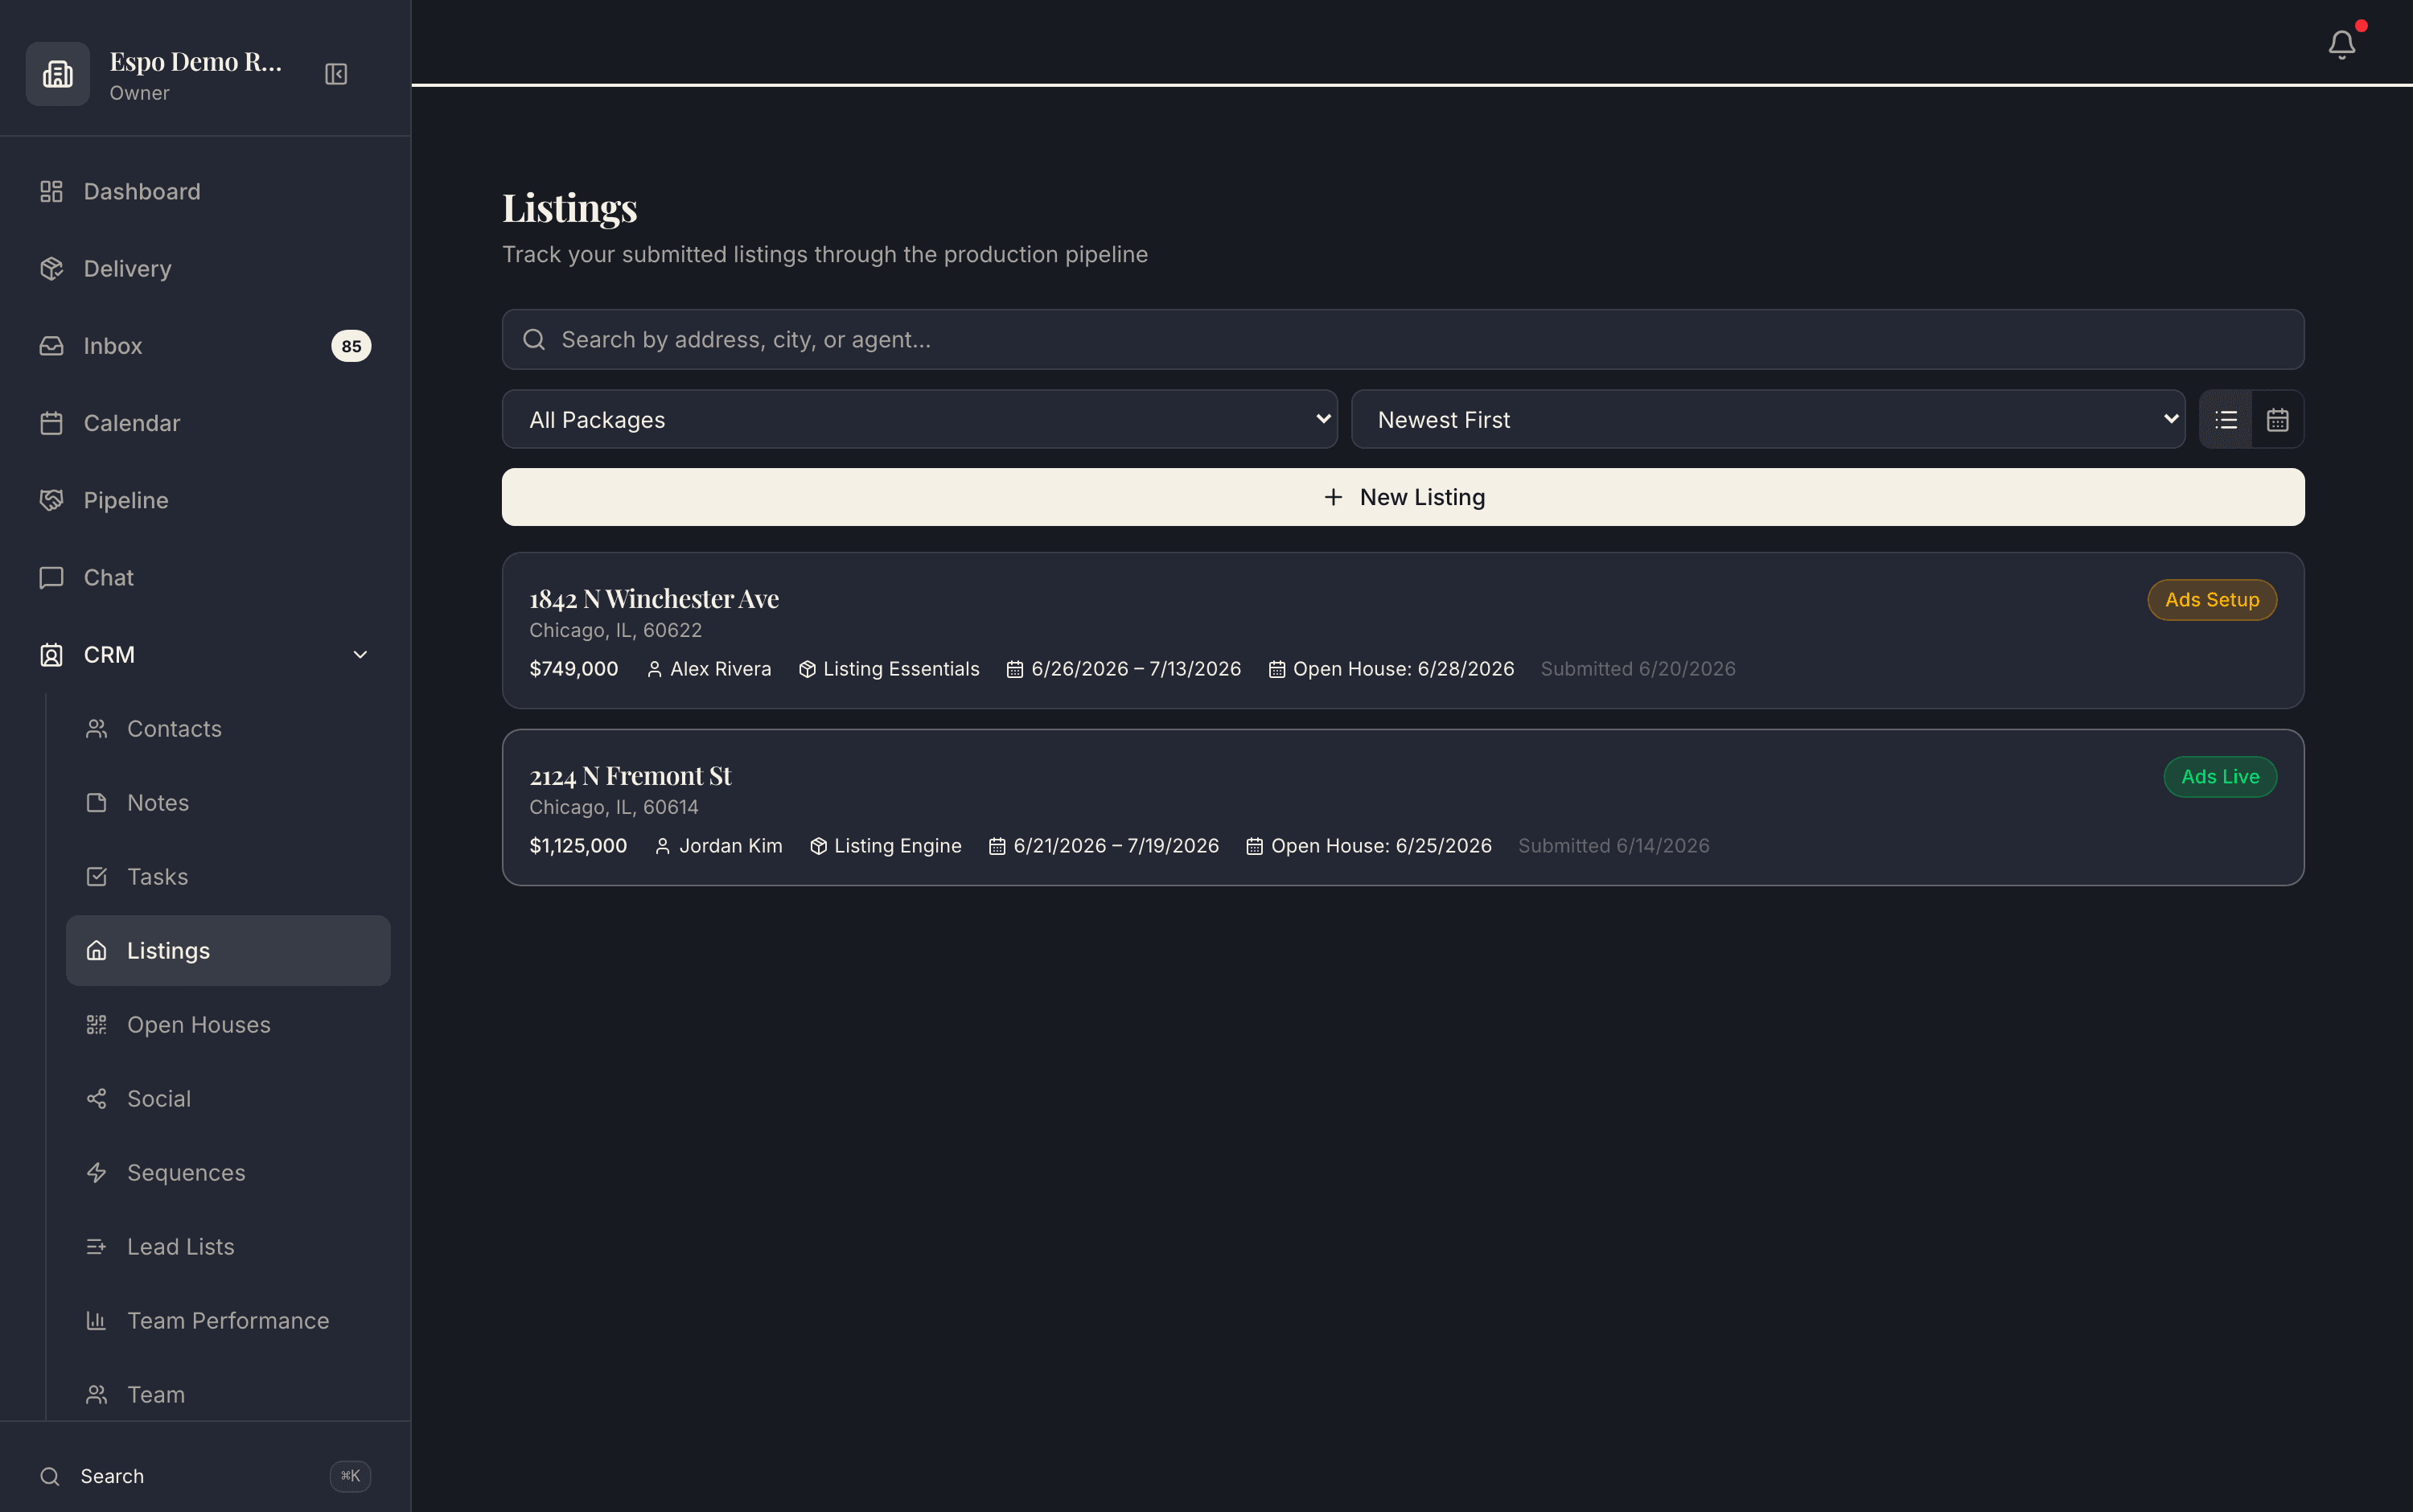Click the New Listing button

[1403, 497]
